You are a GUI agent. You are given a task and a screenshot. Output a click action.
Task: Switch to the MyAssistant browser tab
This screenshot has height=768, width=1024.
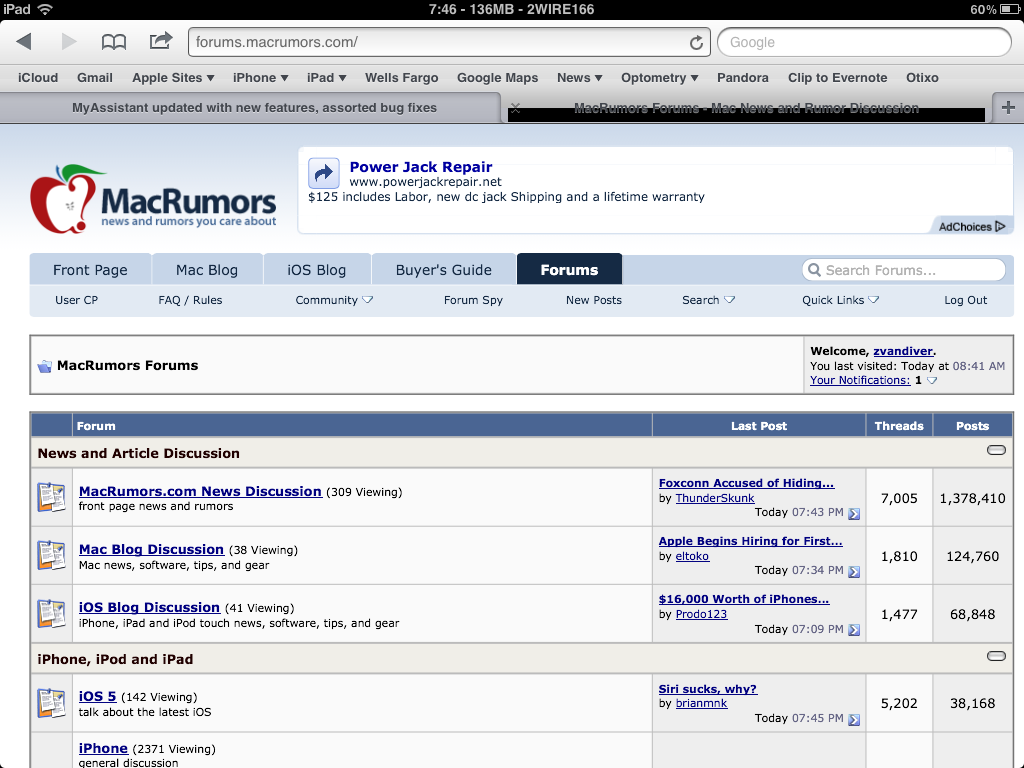click(254, 108)
